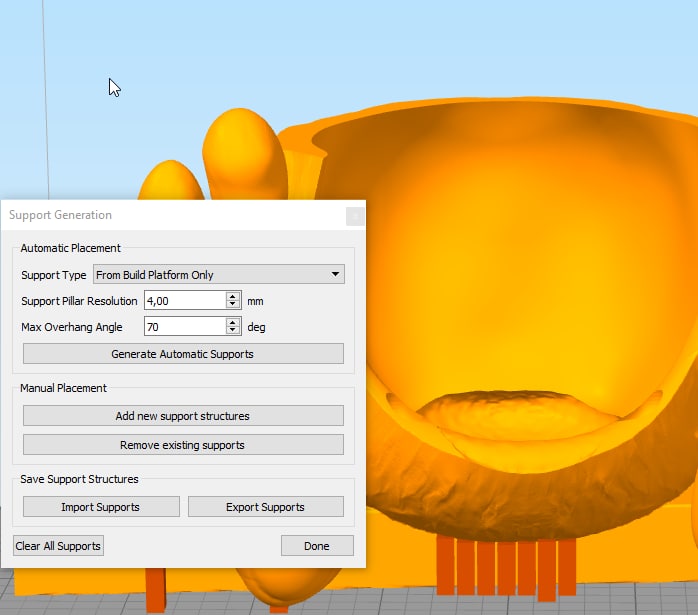The width and height of the screenshot is (698, 615).
Task: Click Export Supports button
Action: (x=266, y=507)
